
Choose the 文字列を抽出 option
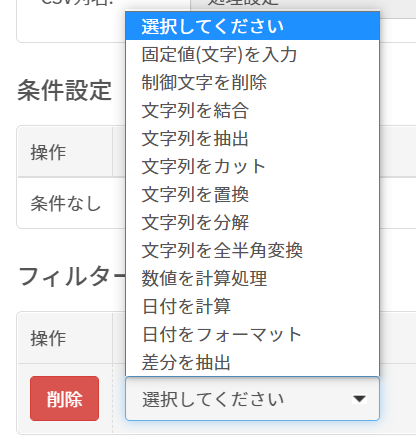pyautogui.click(x=252, y=138)
